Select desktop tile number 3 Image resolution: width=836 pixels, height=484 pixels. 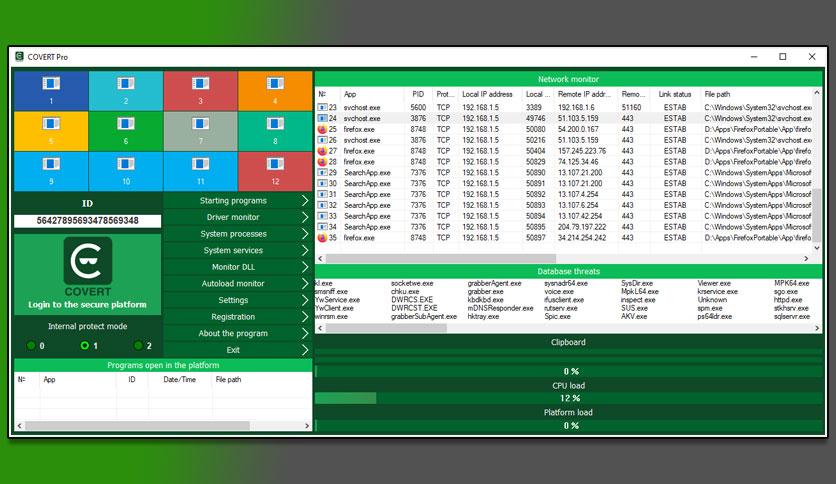coord(200,91)
